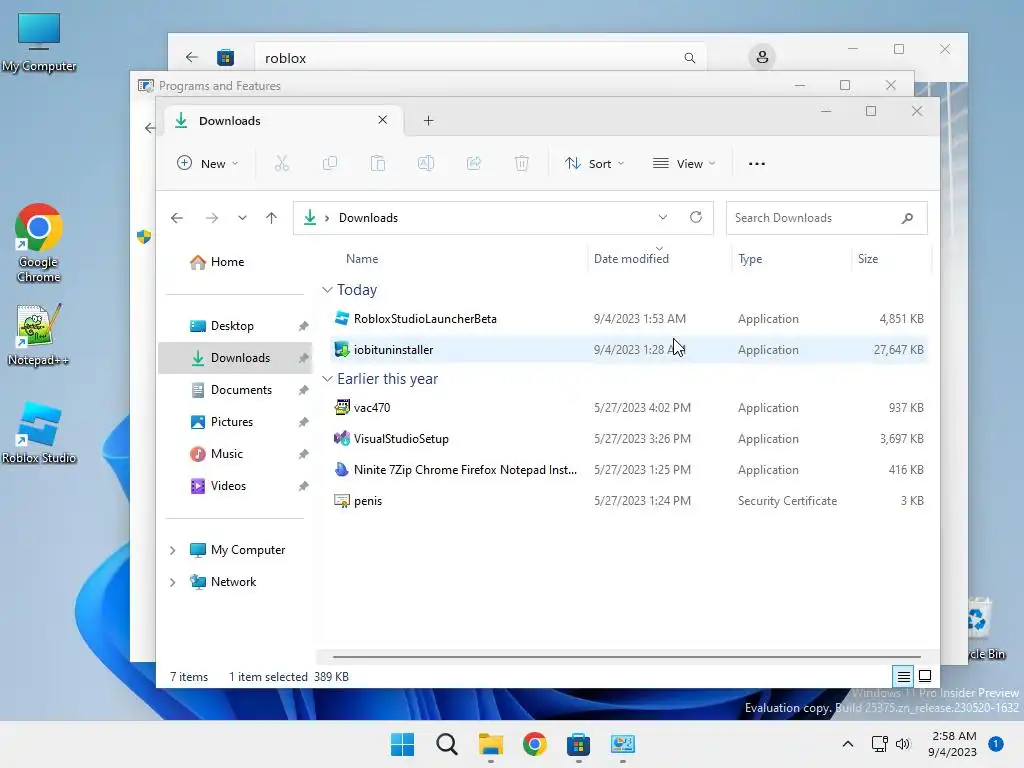Go back using the navigation back arrow
Viewport: 1024px width, 768px height.
tap(177, 218)
